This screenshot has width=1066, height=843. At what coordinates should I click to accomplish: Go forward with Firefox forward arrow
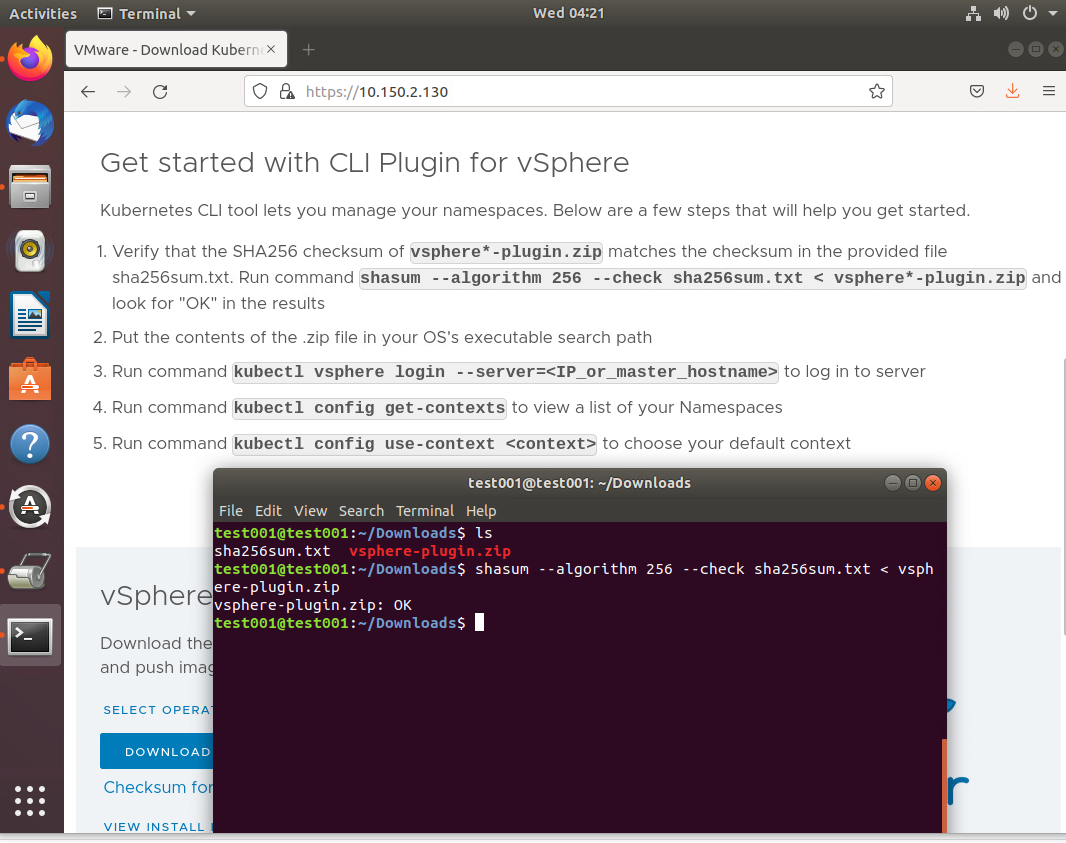click(x=124, y=92)
